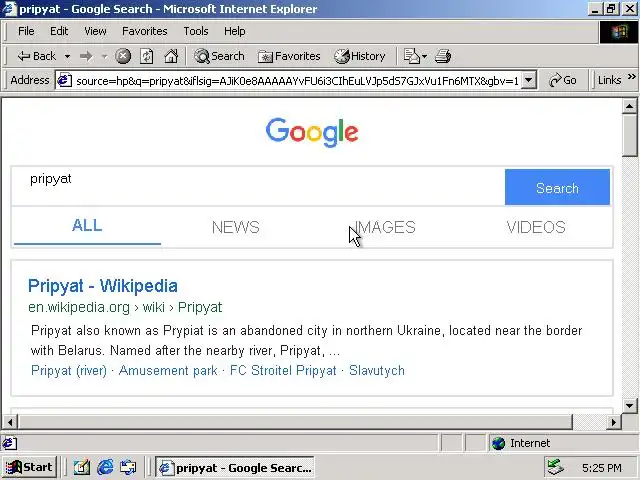Expand the Address bar dropdown list
The width and height of the screenshot is (640, 480).
[x=529, y=80]
